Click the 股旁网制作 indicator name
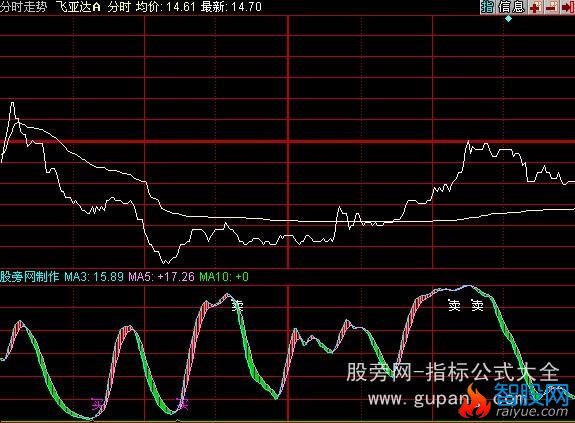 [x=30, y=276]
